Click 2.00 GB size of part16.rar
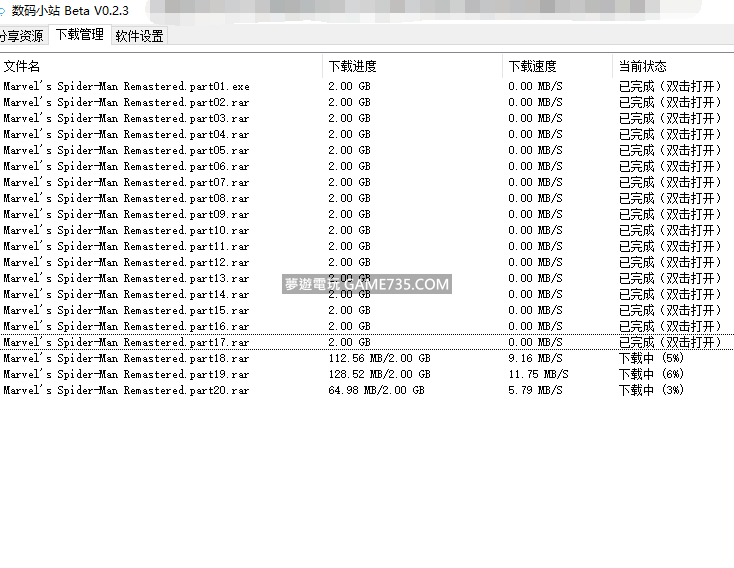734x568 pixels. click(349, 326)
